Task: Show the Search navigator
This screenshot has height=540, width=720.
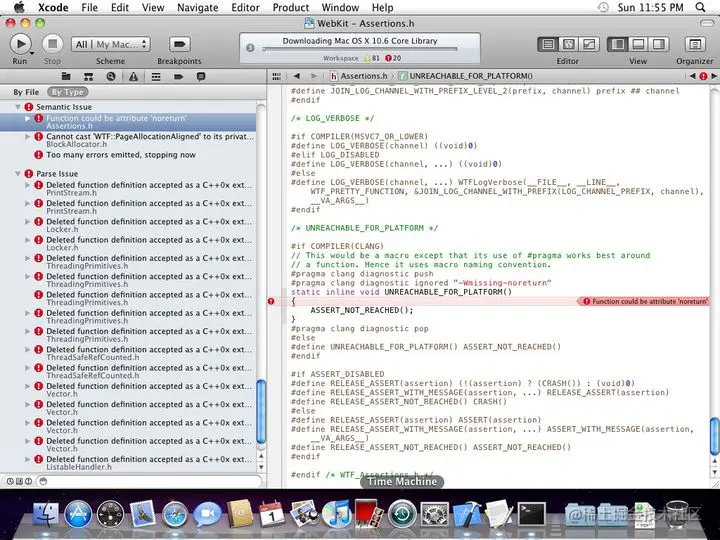Action: click(111, 76)
